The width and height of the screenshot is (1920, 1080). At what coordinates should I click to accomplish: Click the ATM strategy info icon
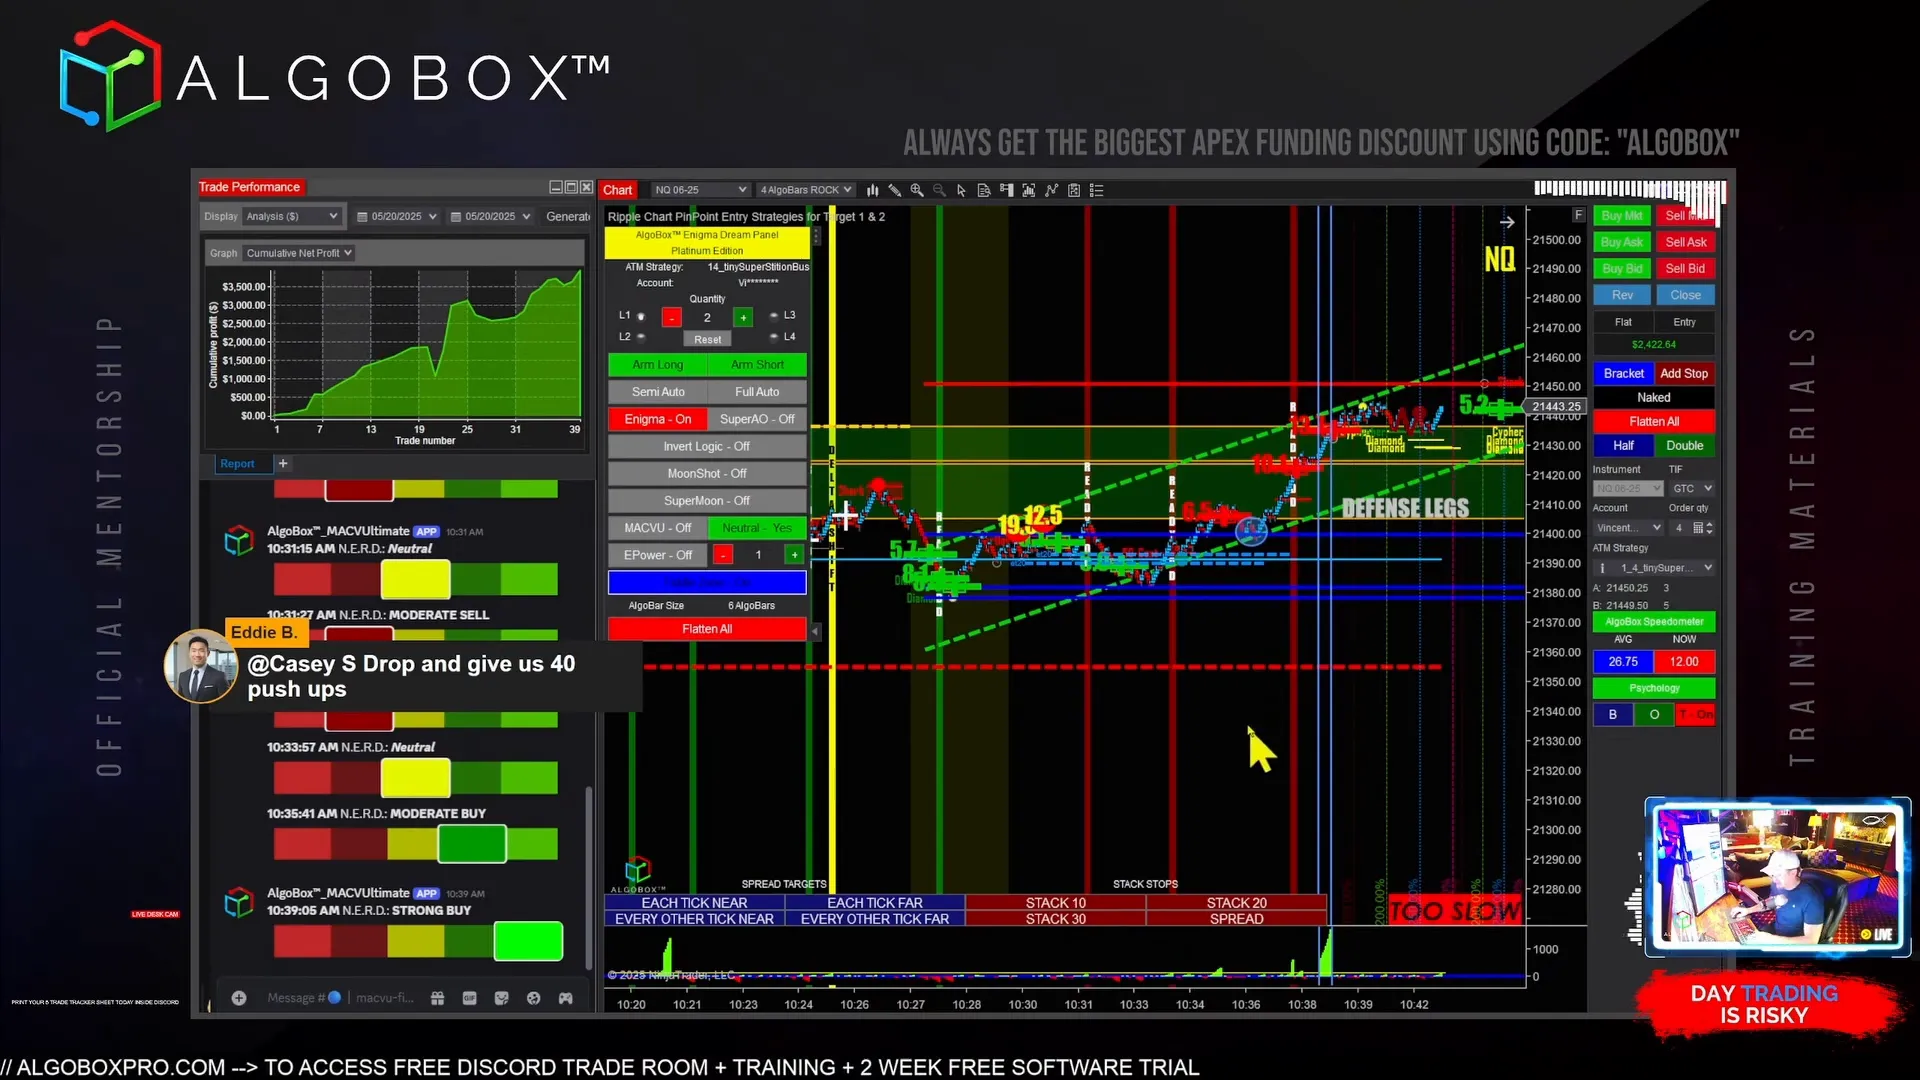[x=1602, y=568]
